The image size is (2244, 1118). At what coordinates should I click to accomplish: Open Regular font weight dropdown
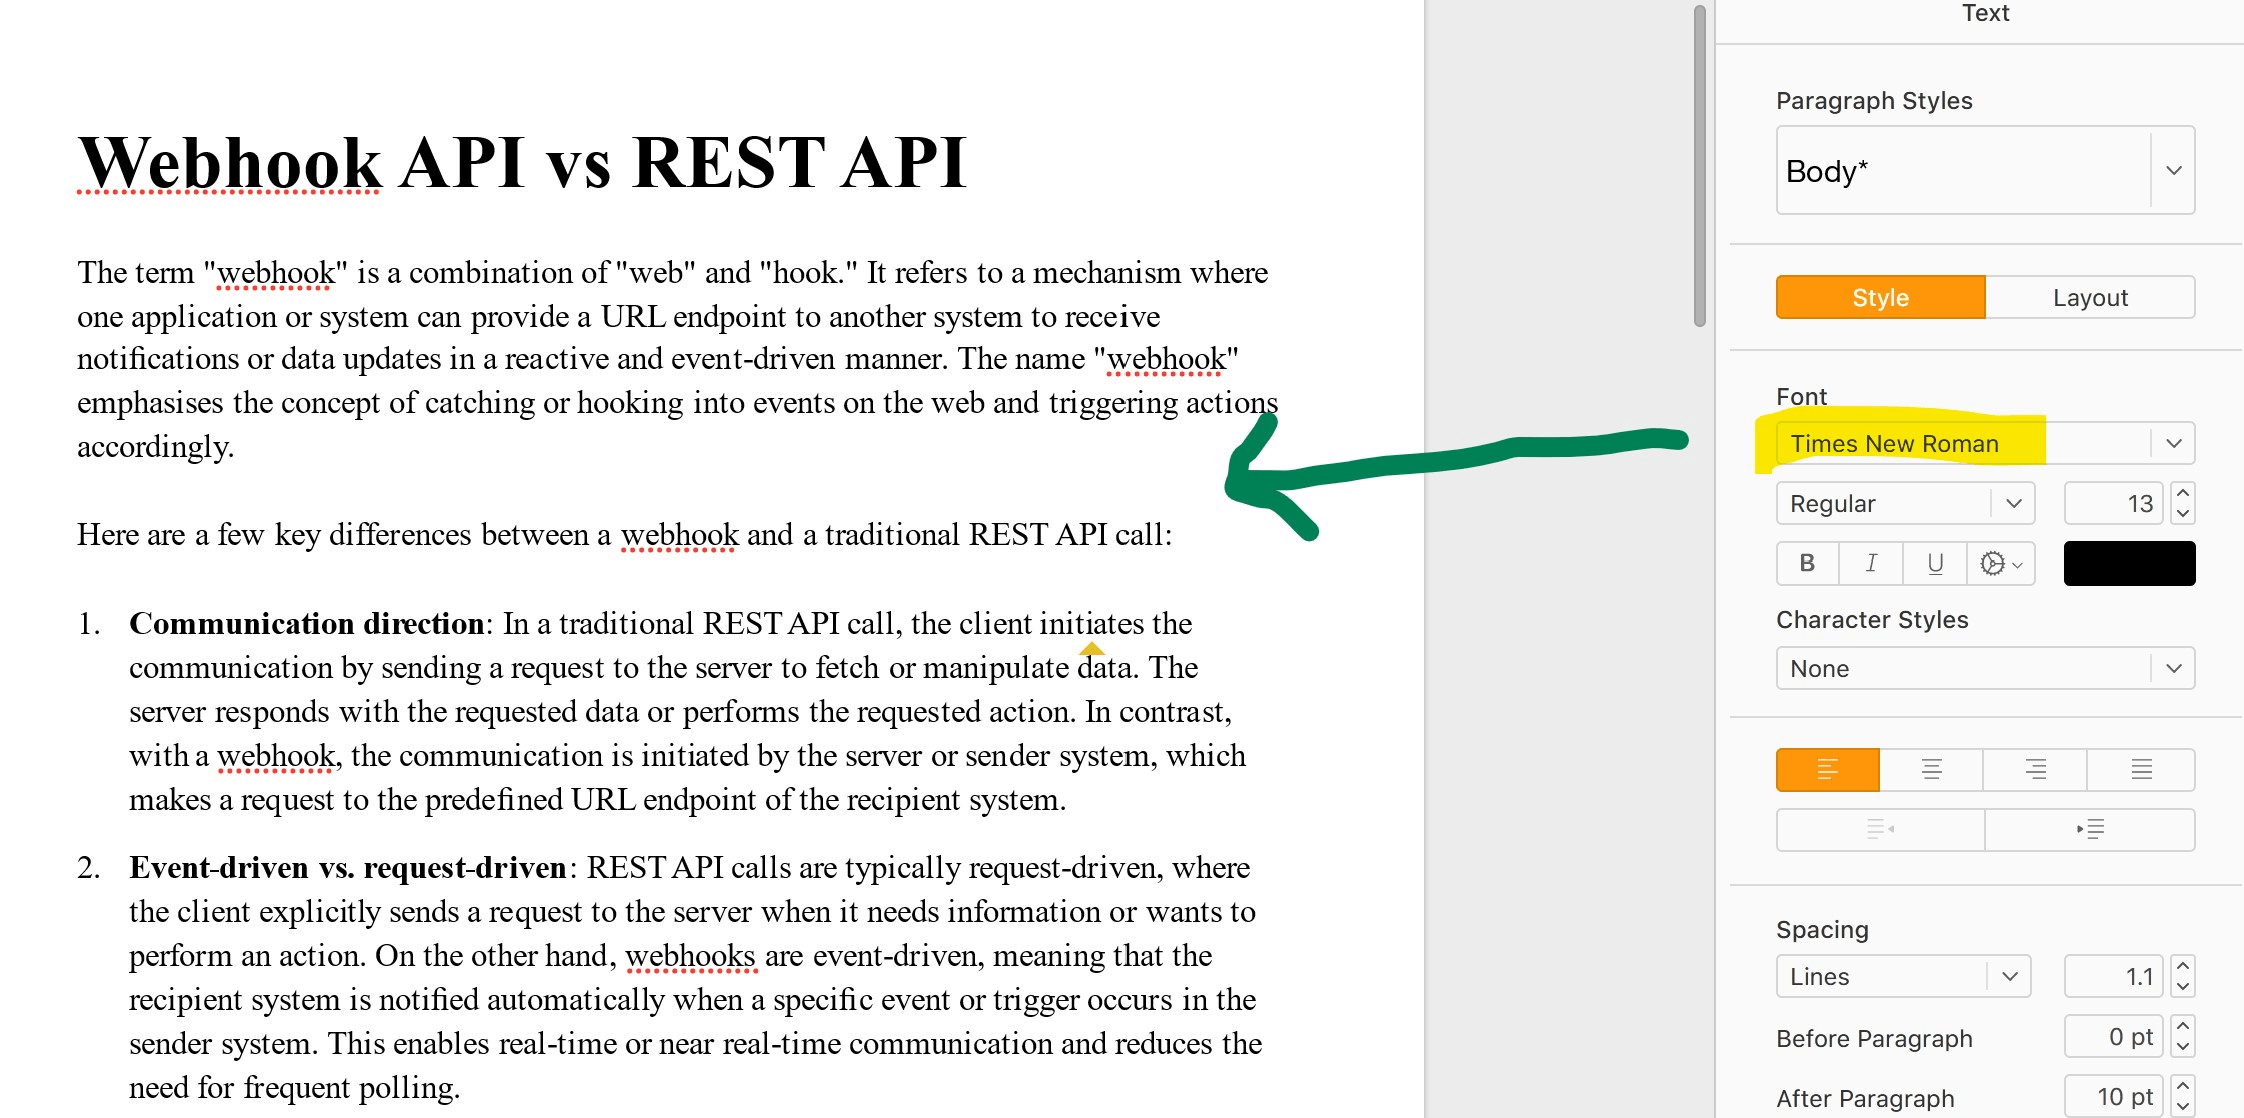coord(2013,503)
